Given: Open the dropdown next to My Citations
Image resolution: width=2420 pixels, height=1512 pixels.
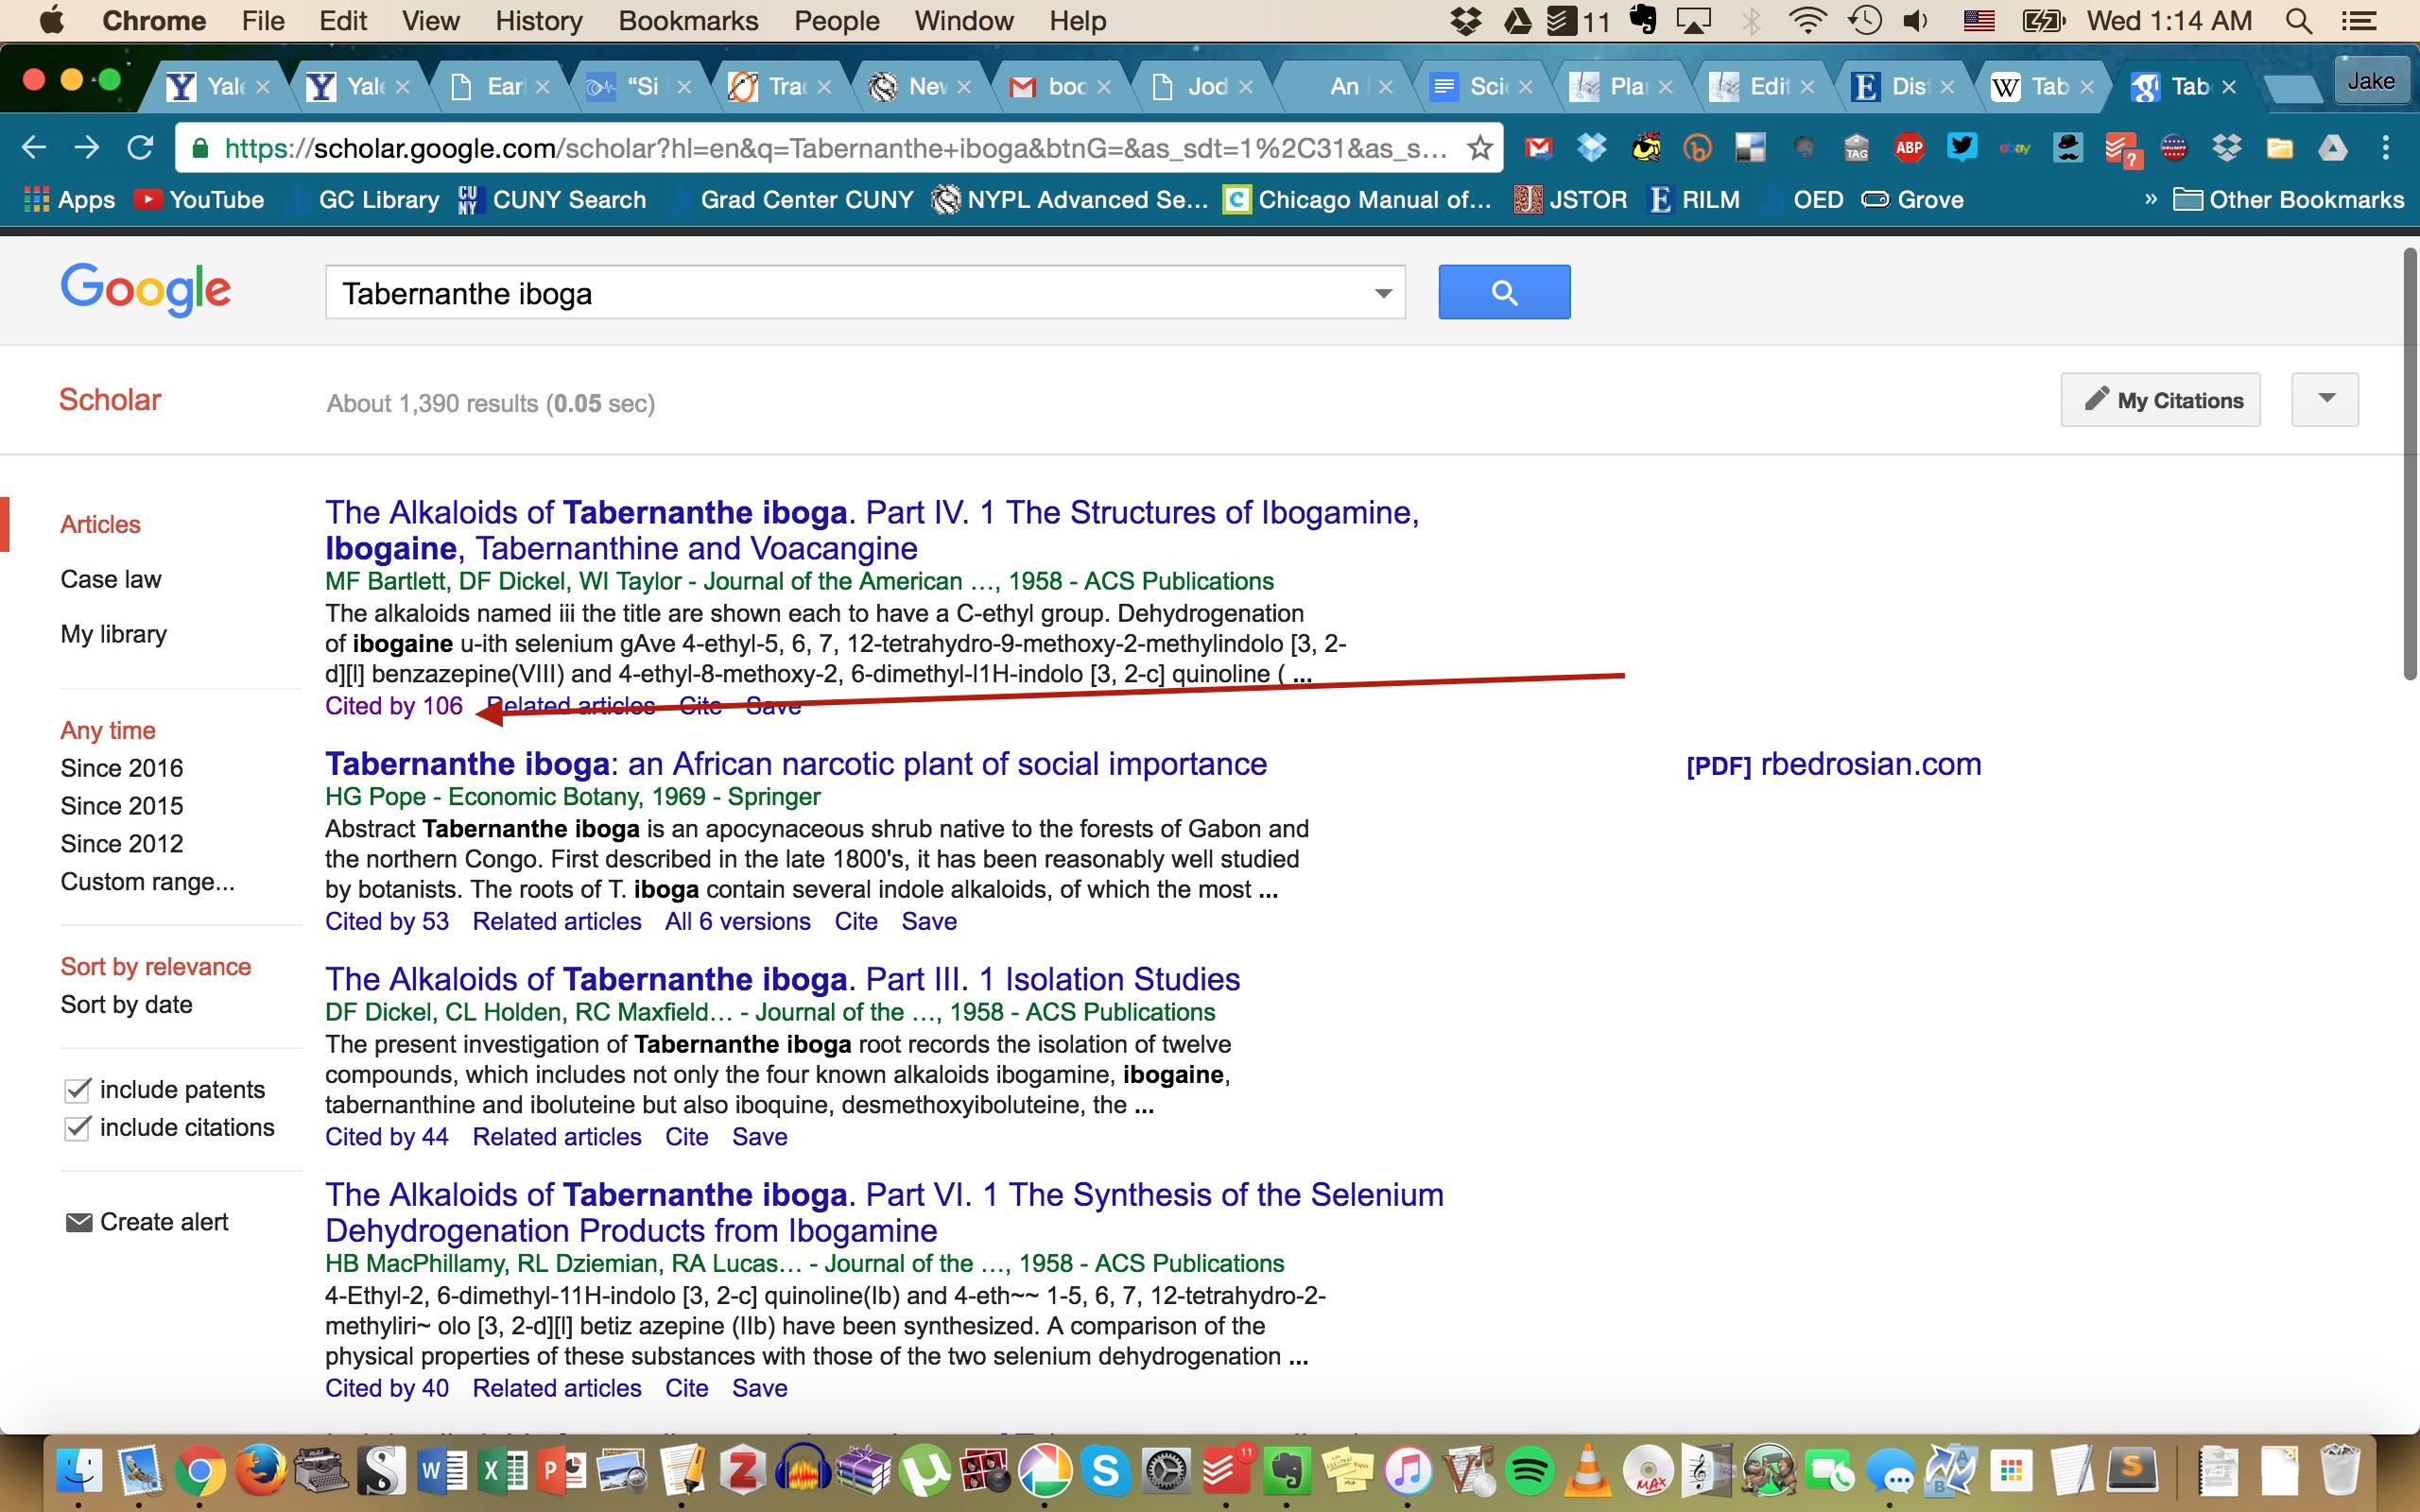Looking at the screenshot, I should click(x=2325, y=400).
